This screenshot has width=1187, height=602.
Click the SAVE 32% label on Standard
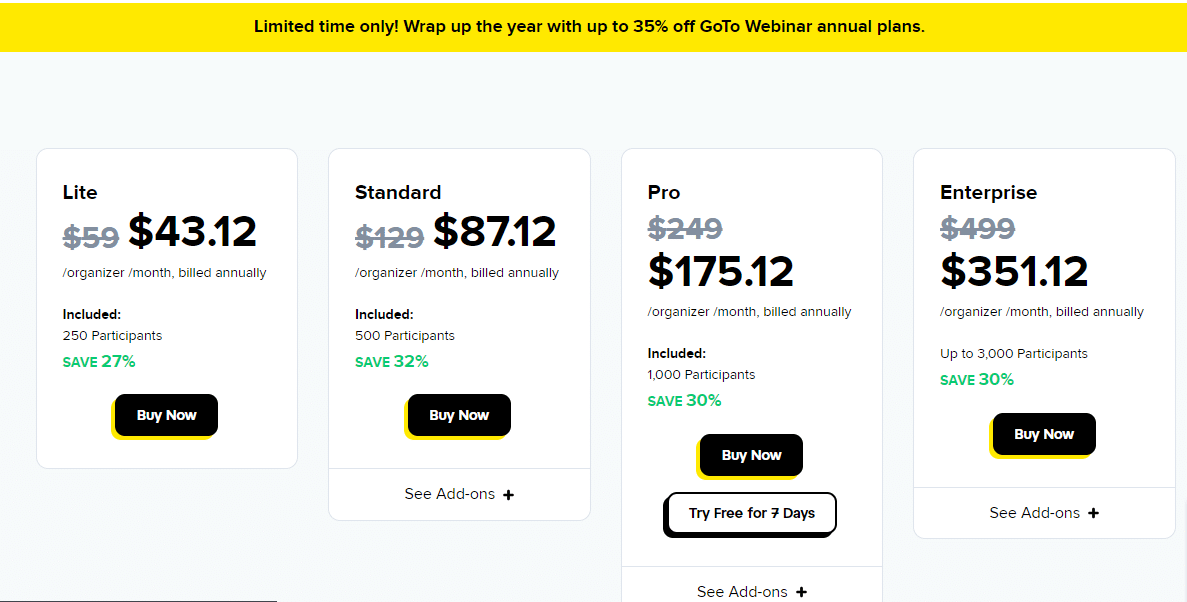pos(391,362)
